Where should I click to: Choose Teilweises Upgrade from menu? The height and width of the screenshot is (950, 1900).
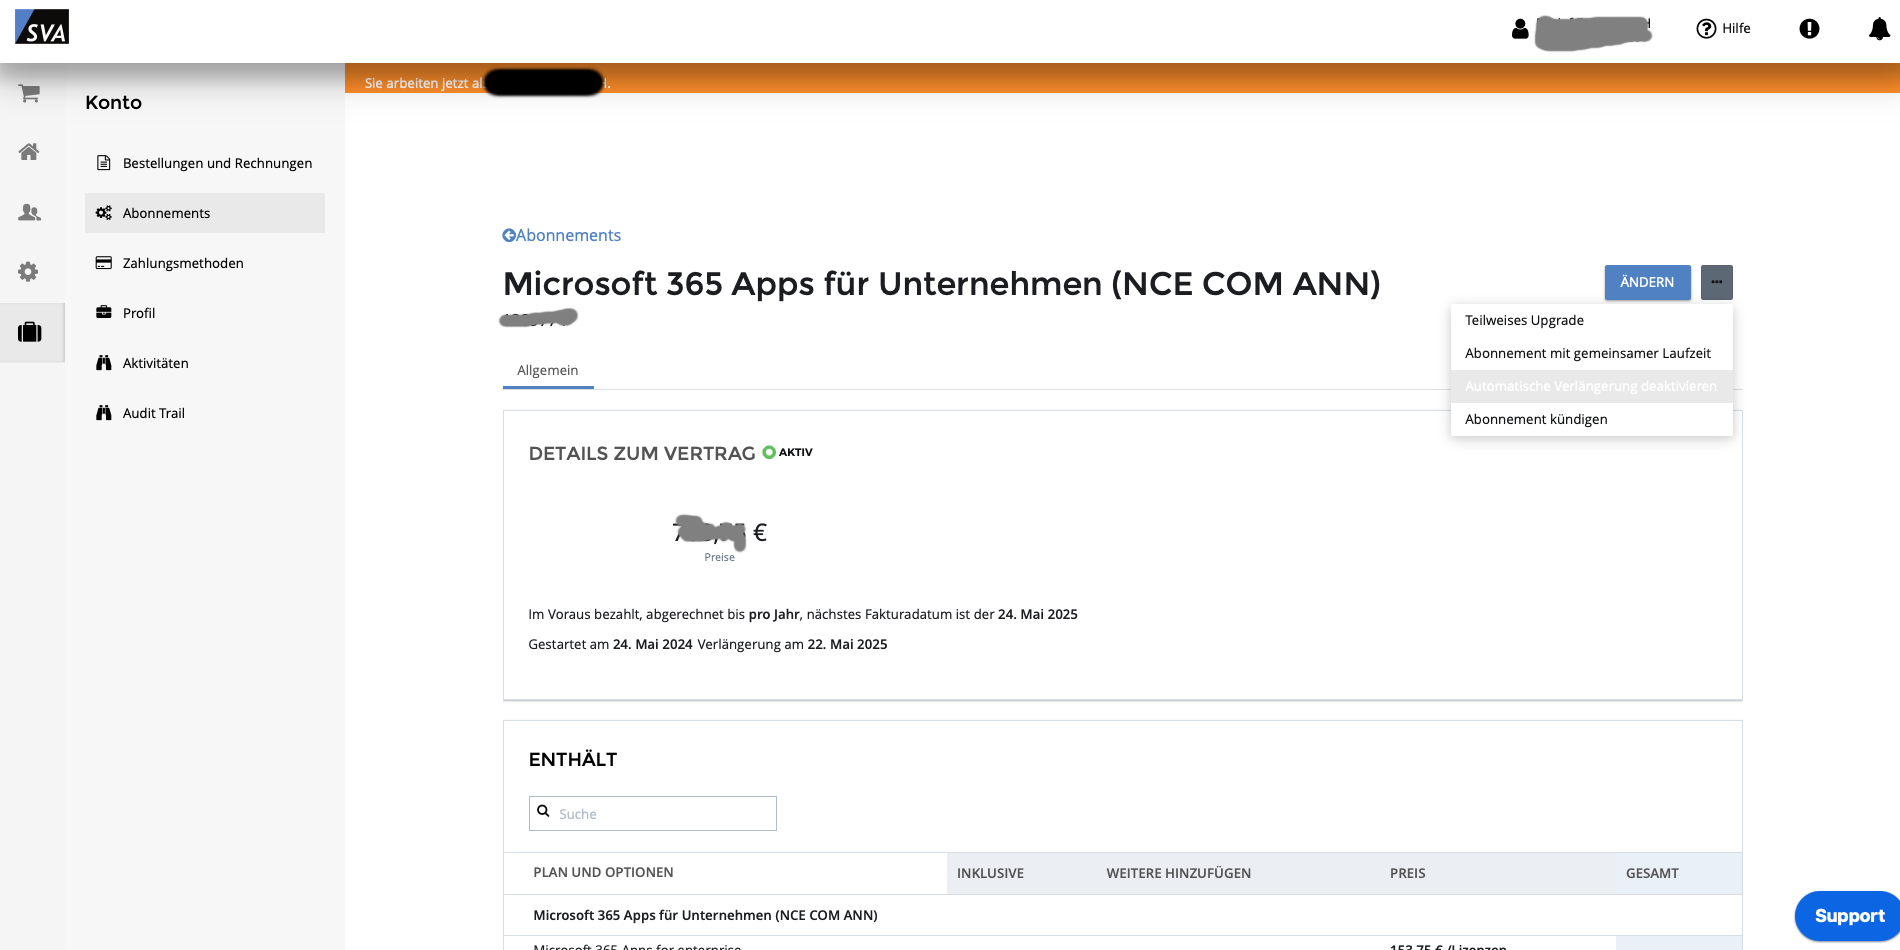pos(1524,320)
